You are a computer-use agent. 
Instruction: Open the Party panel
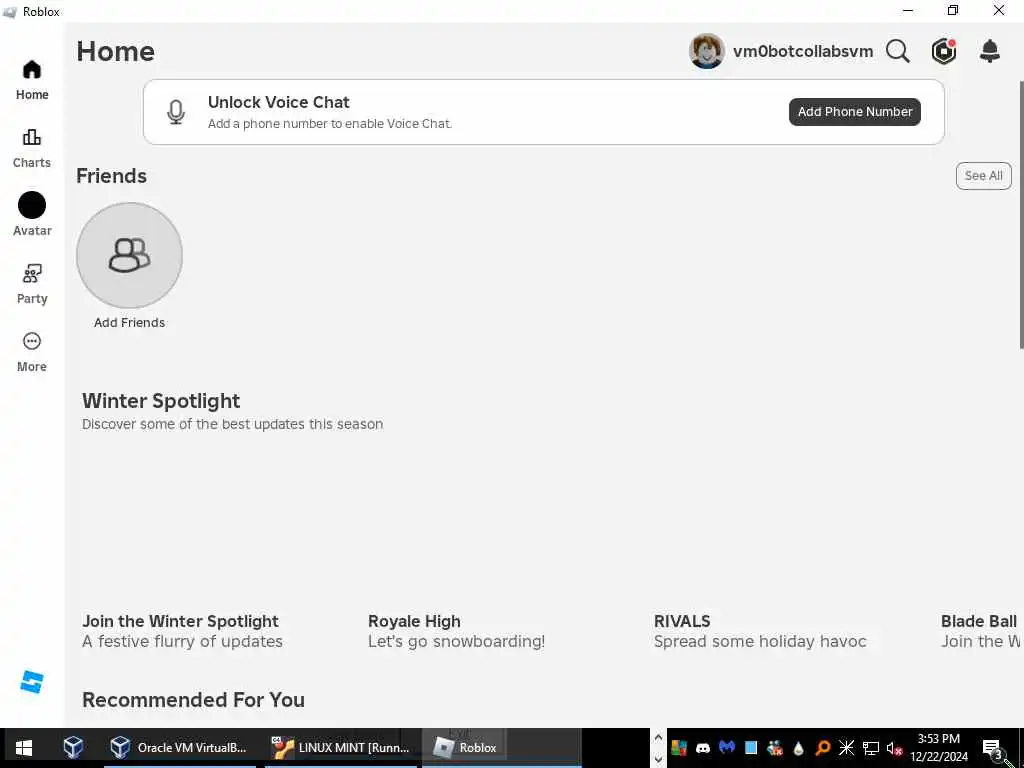pyautogui.click(x=31, y=284)
